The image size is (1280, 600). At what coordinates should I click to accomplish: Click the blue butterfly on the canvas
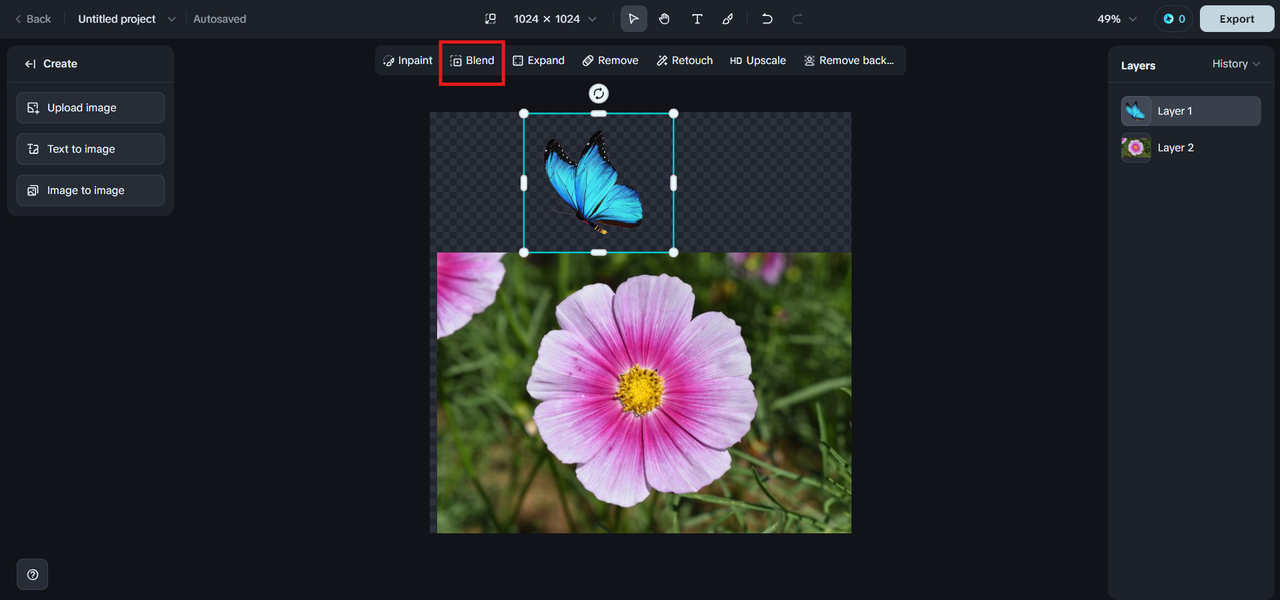(x=592, y=181)
